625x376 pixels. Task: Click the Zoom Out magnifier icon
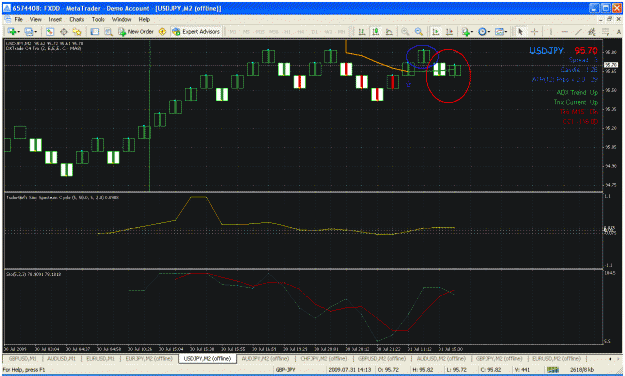(419, 31)
